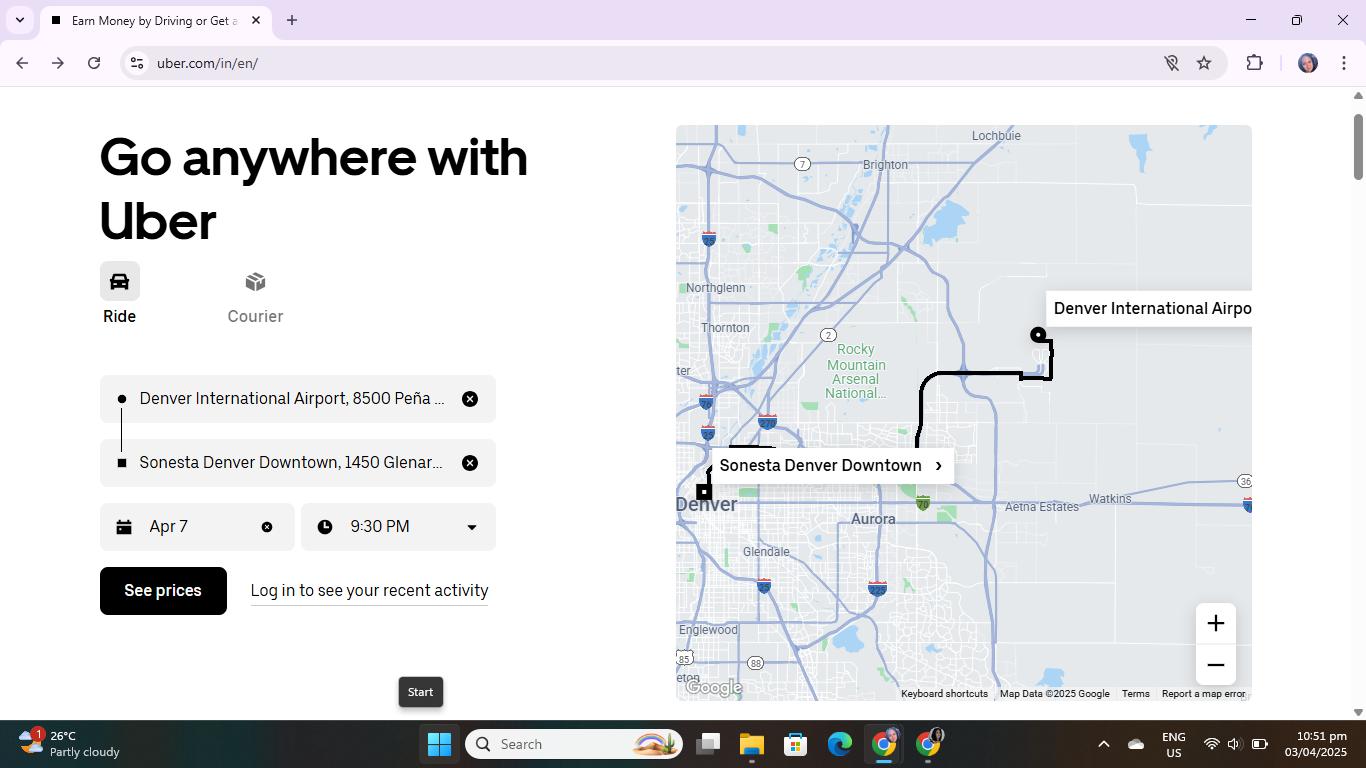Screen dimensions: 1366x768
Task: Select the Earn Money by Driving tab
Action: tap(155, 20)
